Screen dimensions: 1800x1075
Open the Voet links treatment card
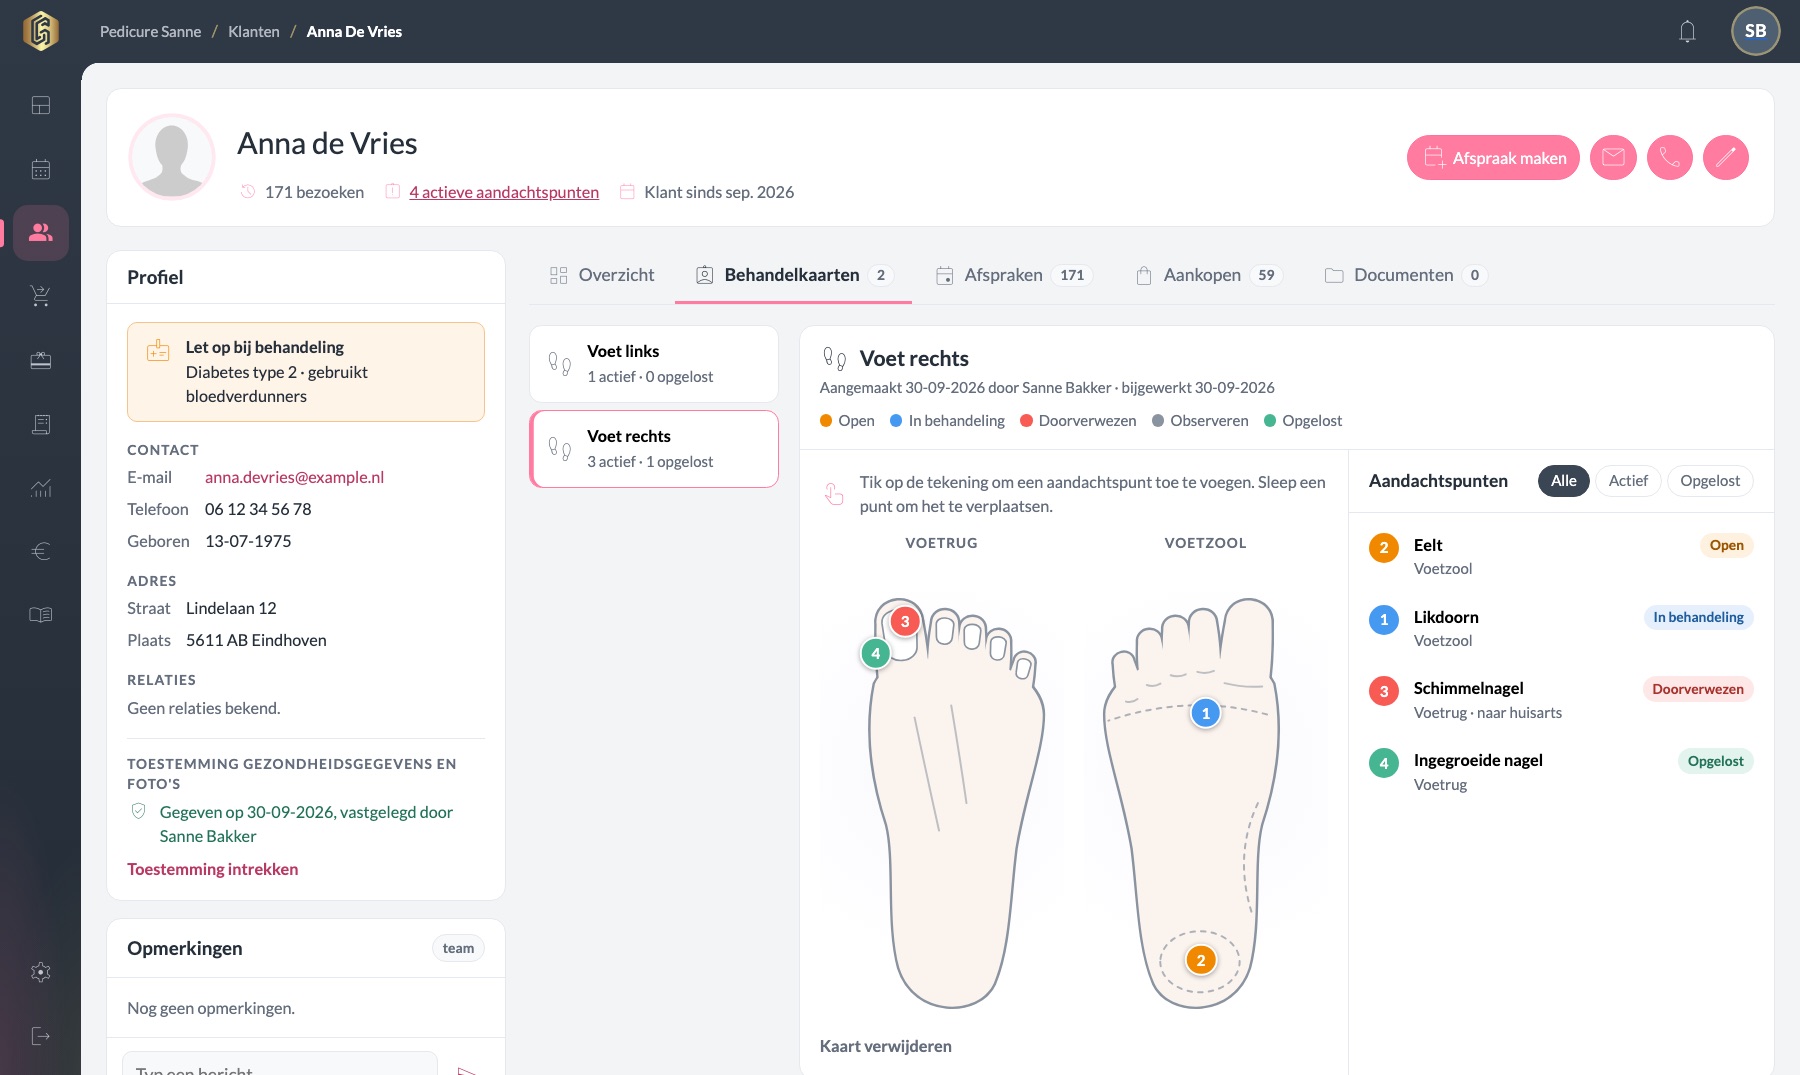click(654, 364)
